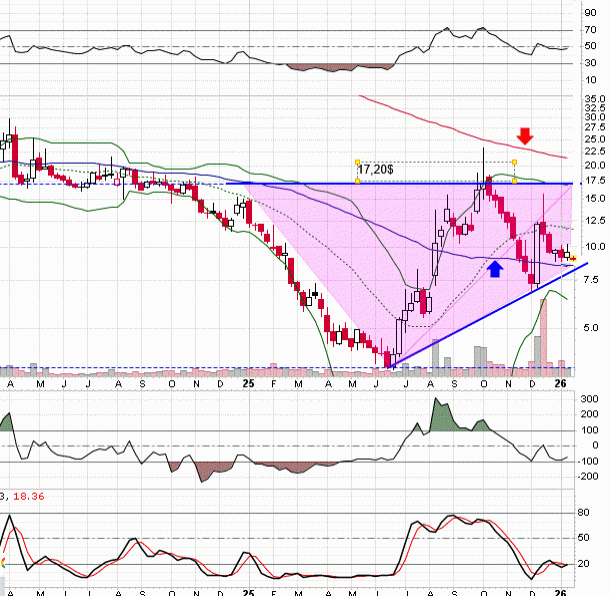Screen dimensions: 609x596
Task: Click the 17.5 price level on right axis
Action: tap(592, 181)
